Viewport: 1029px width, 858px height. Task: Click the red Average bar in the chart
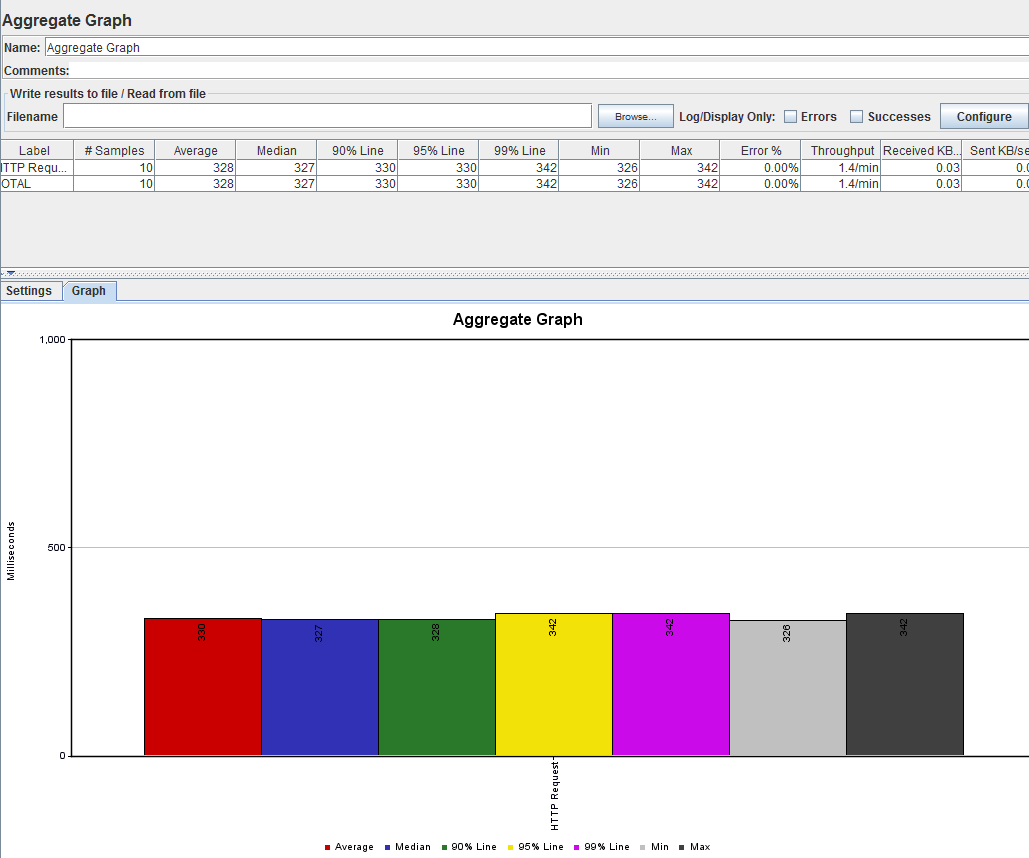click(x=202, y=690)
